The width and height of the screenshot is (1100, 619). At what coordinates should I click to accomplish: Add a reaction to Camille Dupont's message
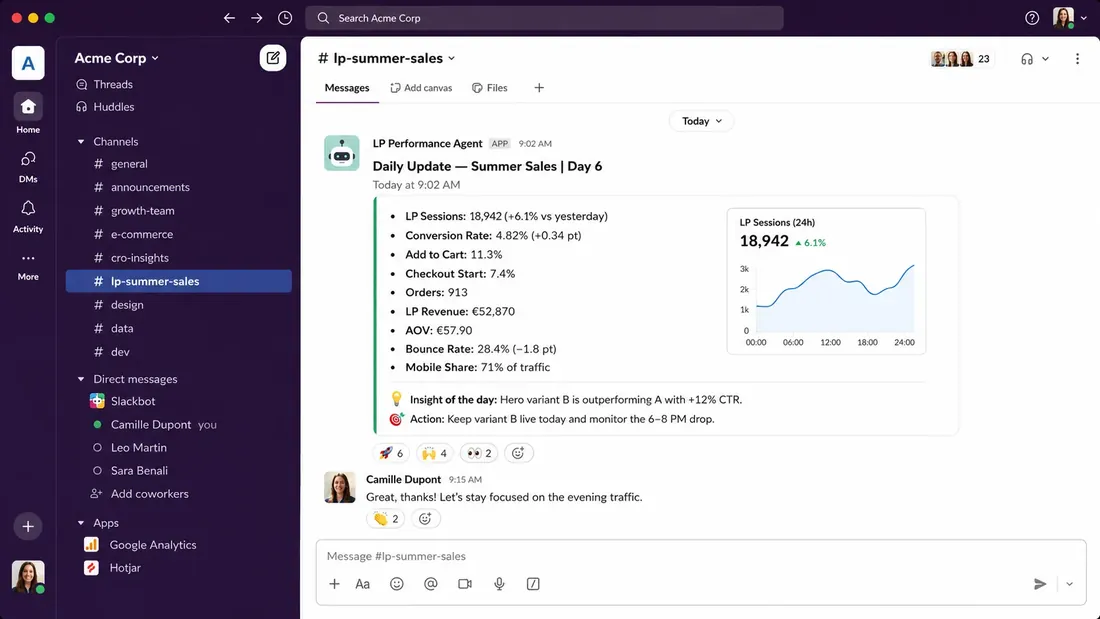tap(425, 519)
